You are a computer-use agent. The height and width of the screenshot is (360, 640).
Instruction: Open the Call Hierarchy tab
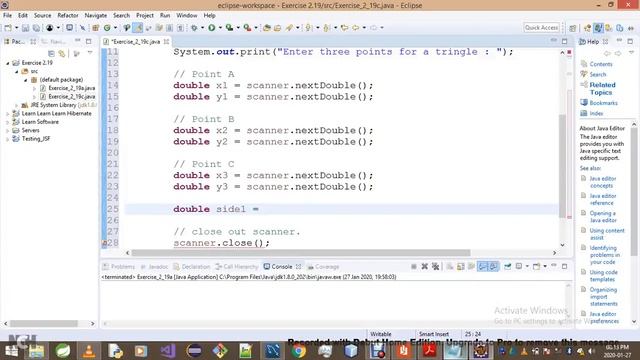(x=237, y=267)
